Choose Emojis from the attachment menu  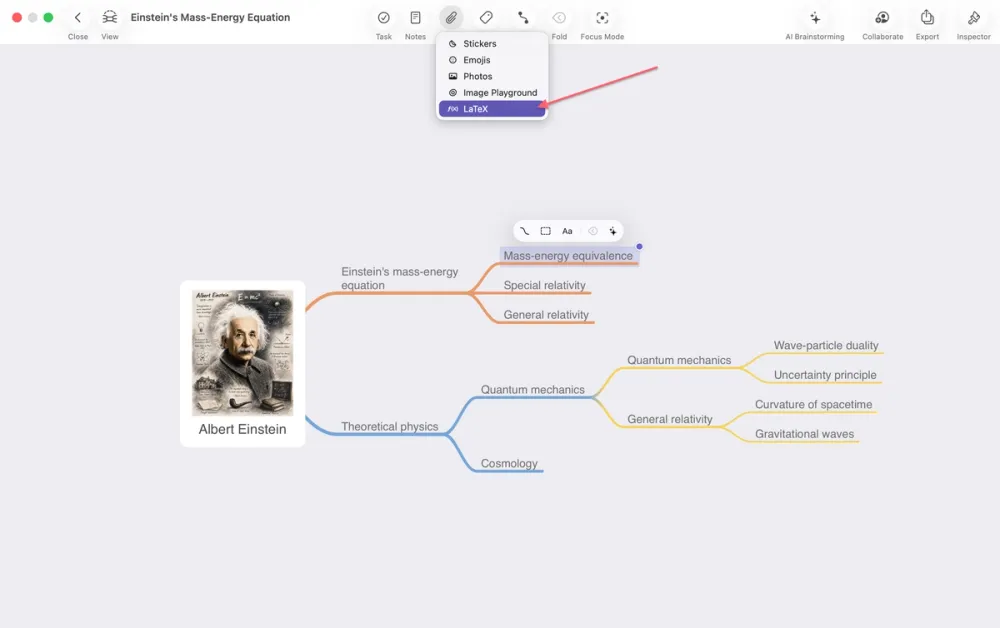492,60
